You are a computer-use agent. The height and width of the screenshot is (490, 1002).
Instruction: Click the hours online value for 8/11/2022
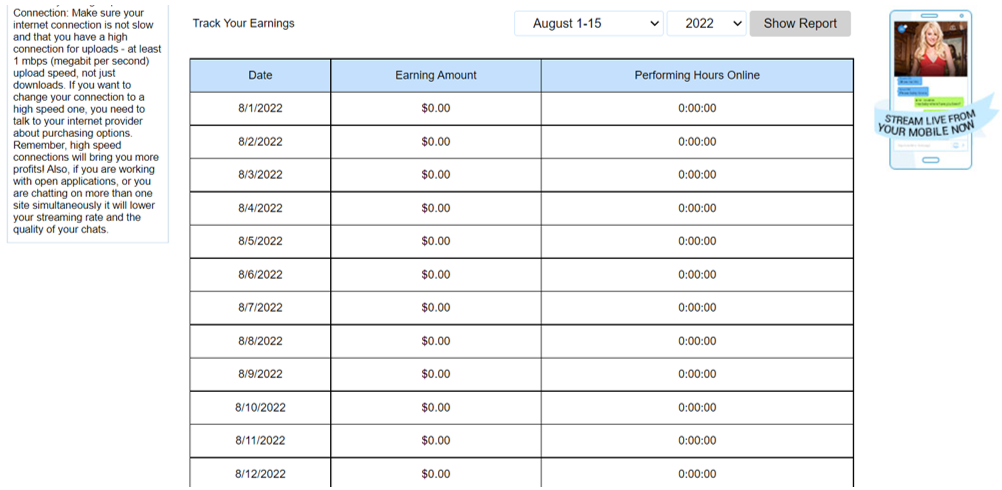pyautogui.click(x=697, y=441)
